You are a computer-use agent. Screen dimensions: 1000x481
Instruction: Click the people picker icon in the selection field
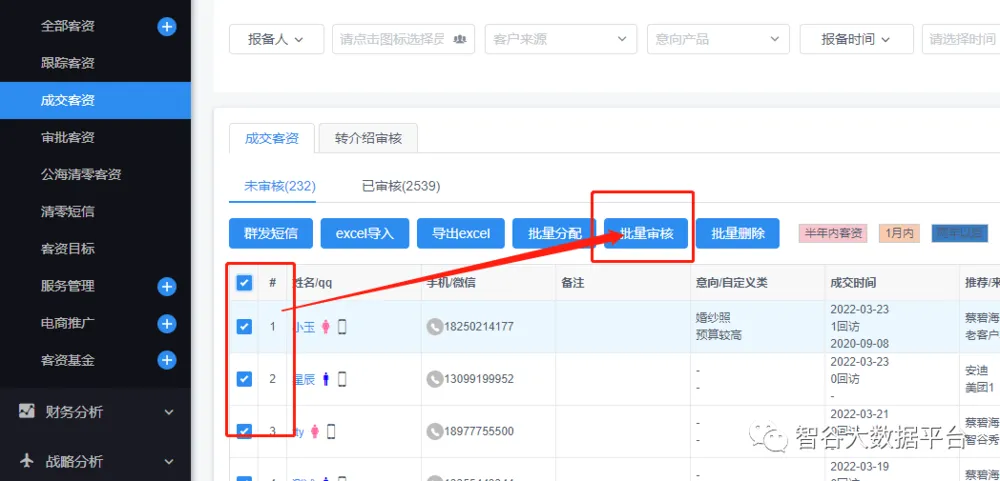[460, 39]
